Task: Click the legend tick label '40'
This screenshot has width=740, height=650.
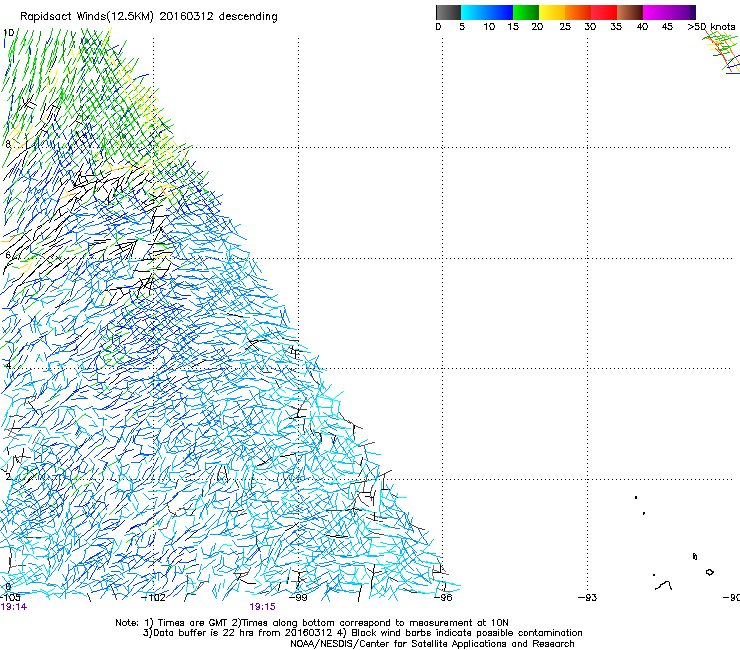Action: click(642, 27)
